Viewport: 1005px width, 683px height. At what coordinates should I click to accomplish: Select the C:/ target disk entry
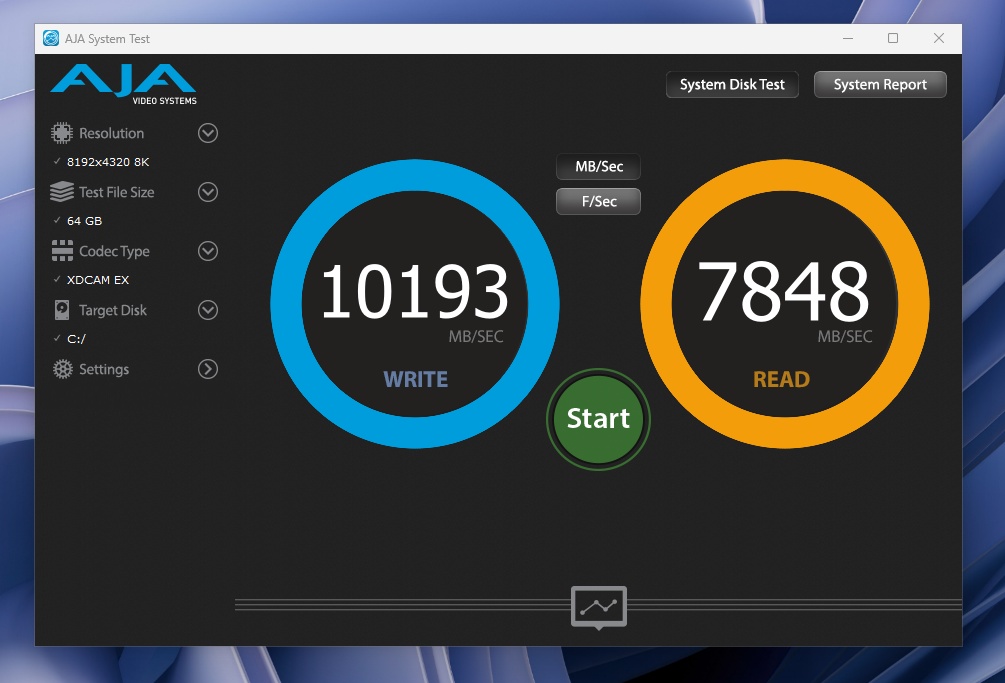[x=76, y=339]
